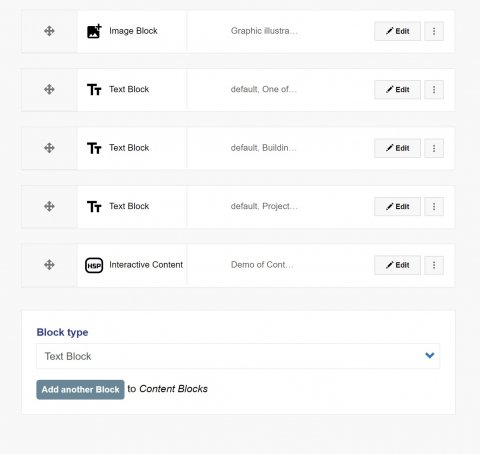Open more options for 'Buildin' Text Block

(x=434, y=148)
